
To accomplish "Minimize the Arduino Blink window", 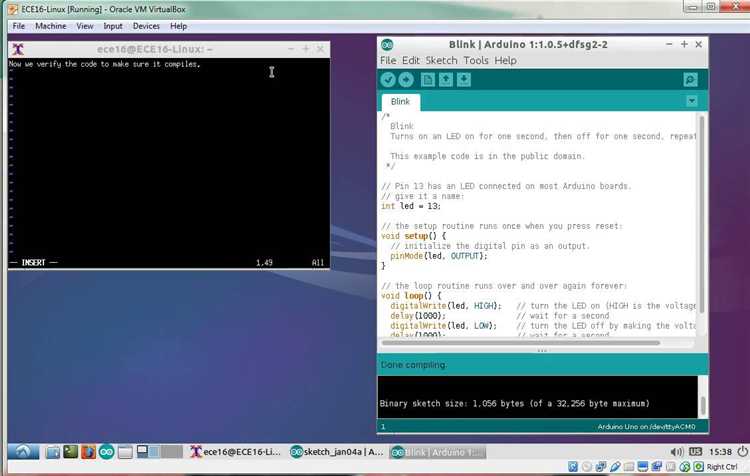I will pos(669,44).
